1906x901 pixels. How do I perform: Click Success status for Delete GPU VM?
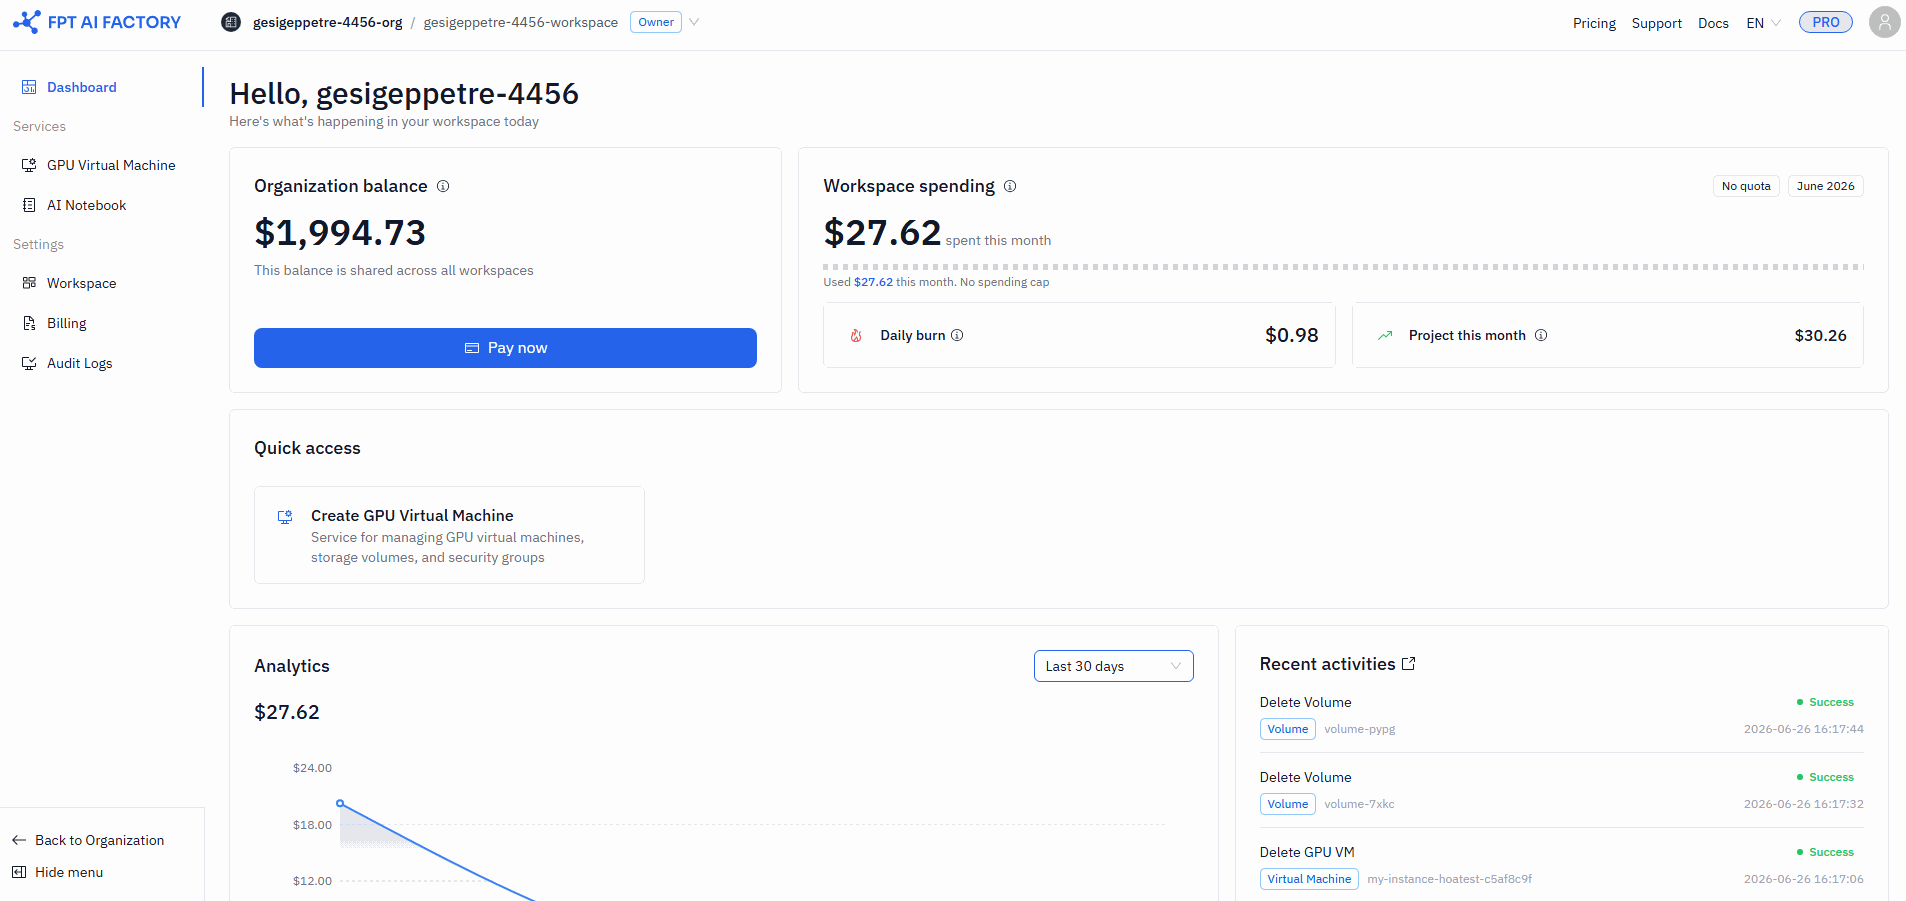(1825, 852)
